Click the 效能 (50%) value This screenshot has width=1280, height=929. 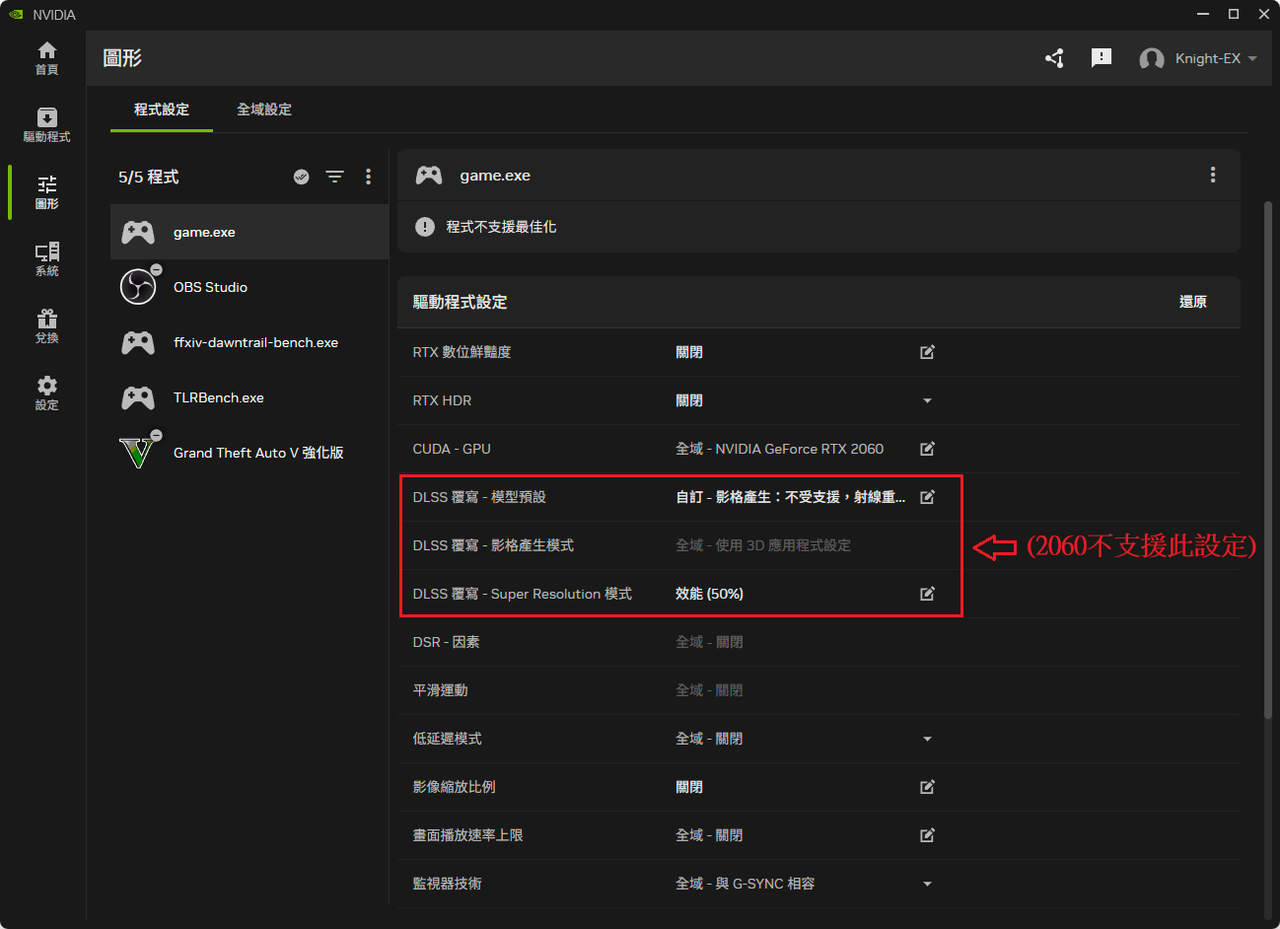coord(709,594)
